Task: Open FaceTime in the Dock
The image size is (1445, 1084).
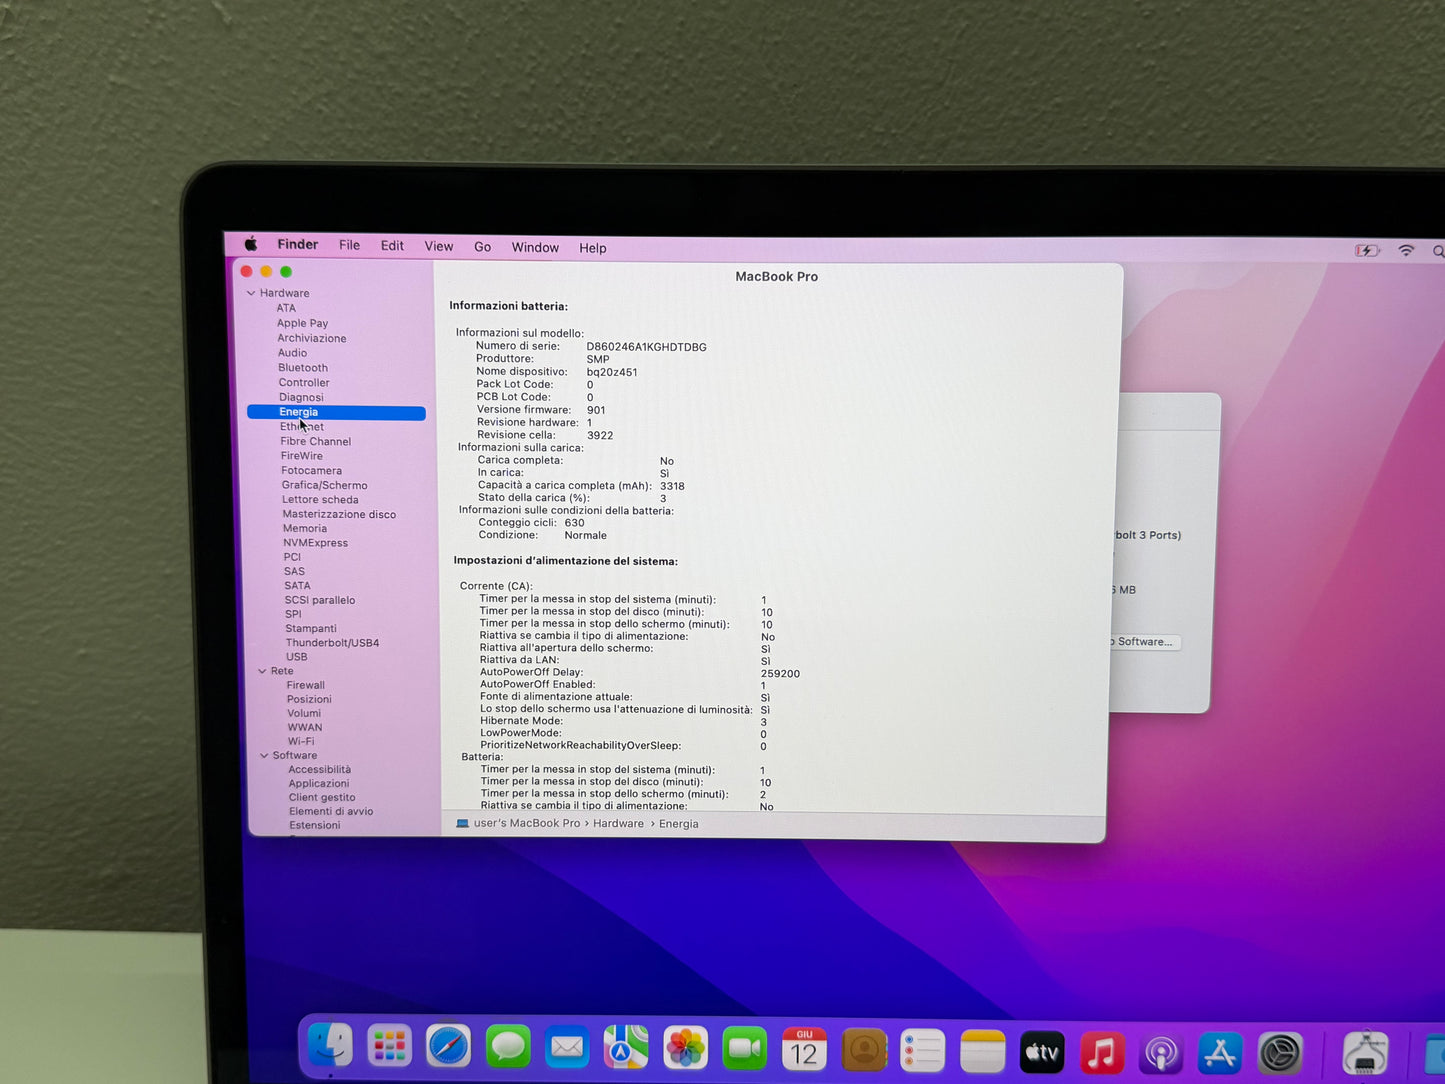Action: tap(744, 1049)
